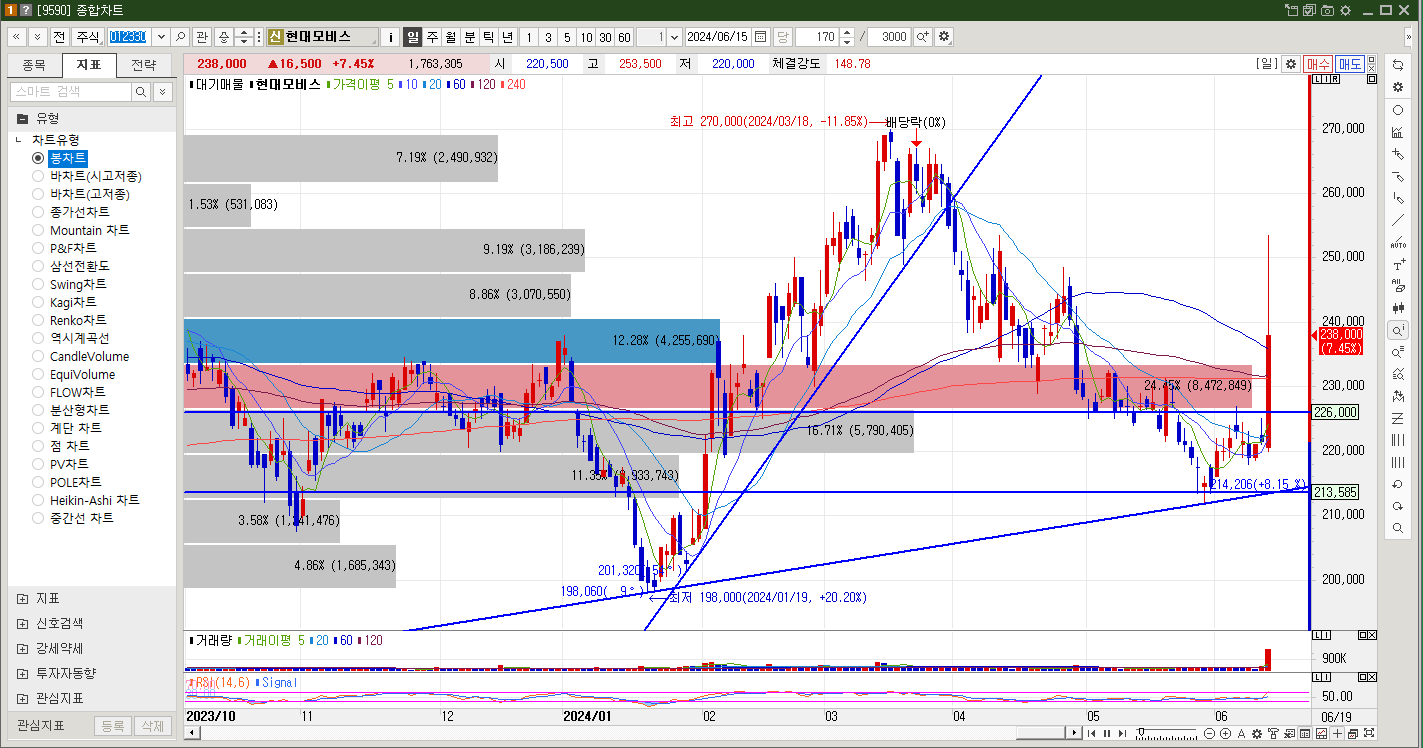
Task: Click the 매수 buy button
Action: tap(1318, 64)
